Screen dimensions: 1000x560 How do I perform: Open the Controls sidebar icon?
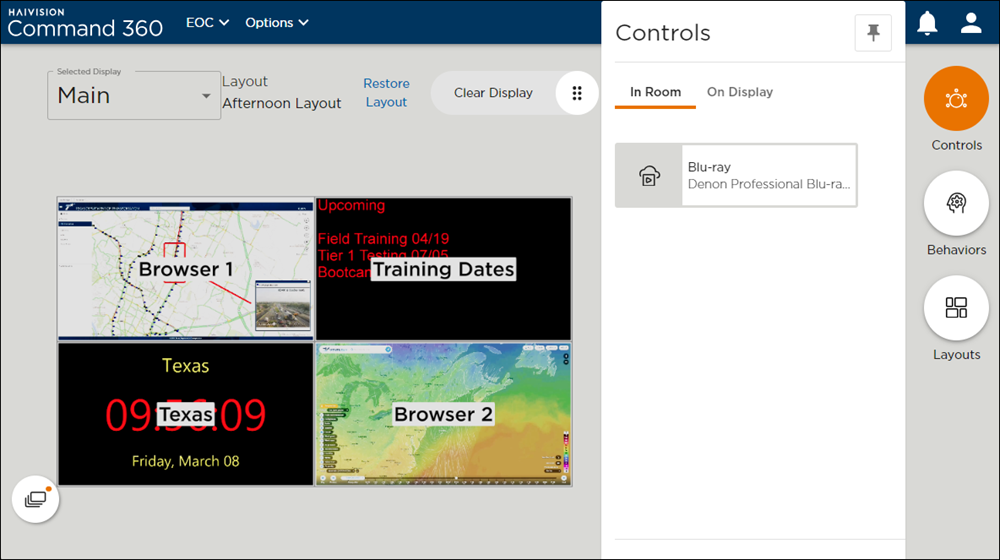coord(956,99)
